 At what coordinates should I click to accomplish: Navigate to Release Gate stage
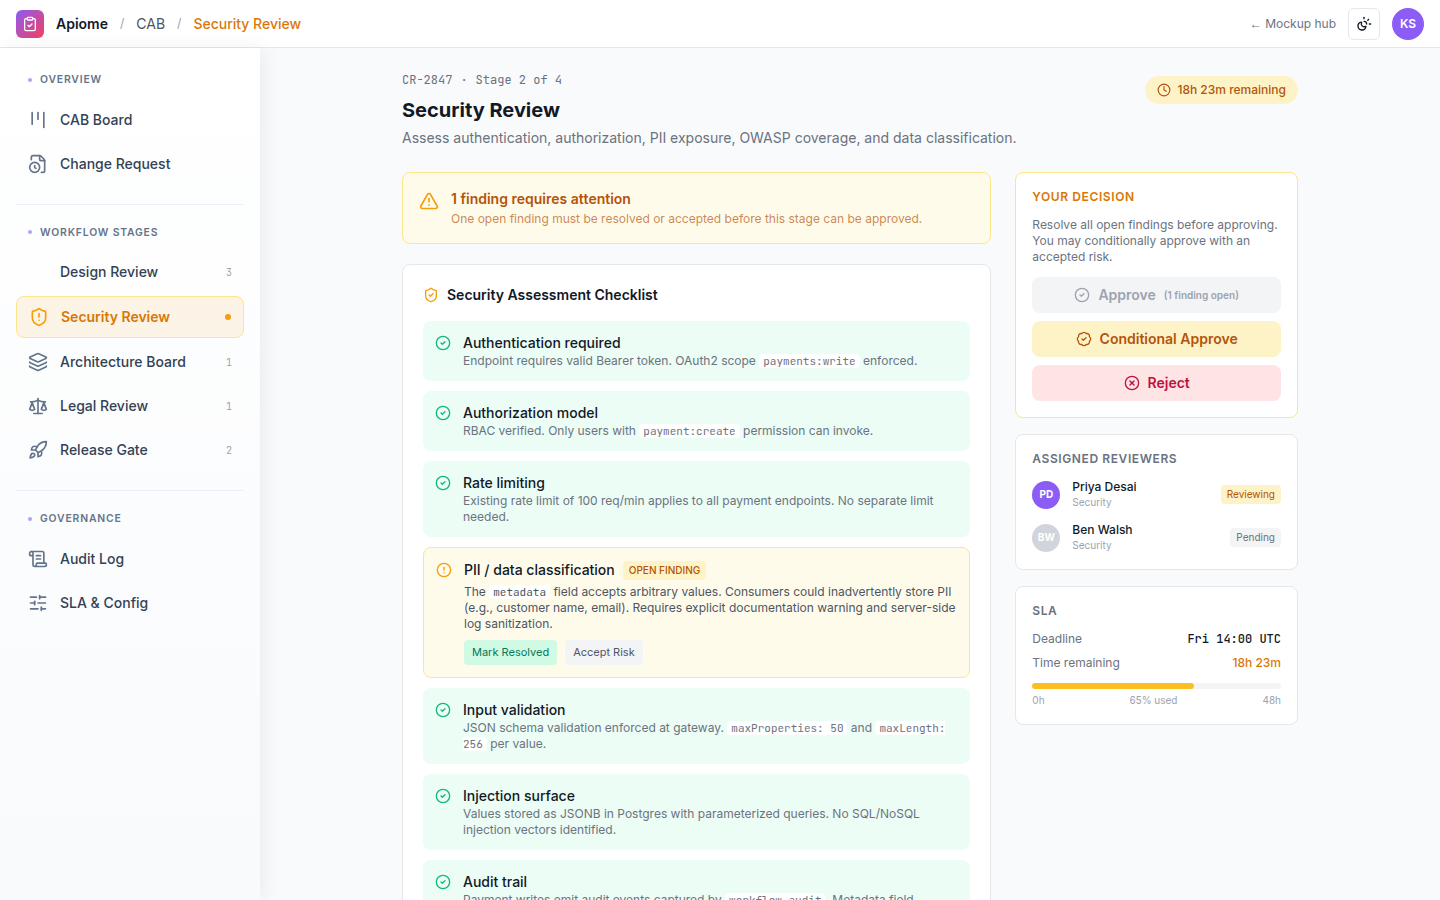pos(130,450)
